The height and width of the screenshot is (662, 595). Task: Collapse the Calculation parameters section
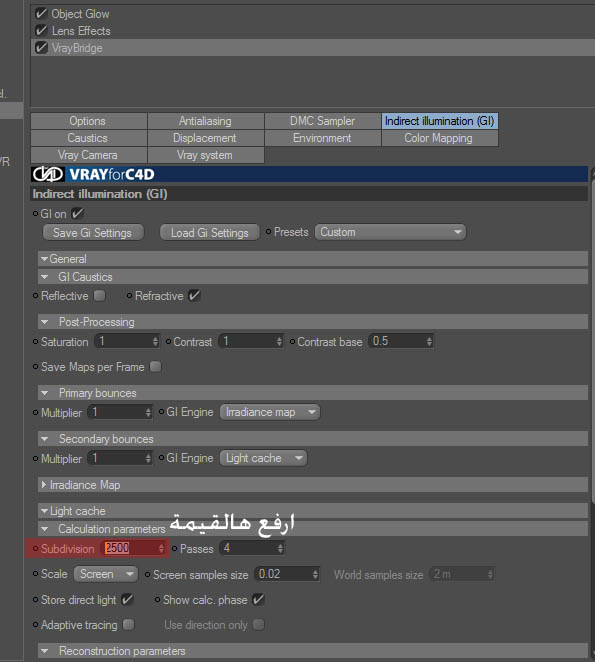[x=44, y=529]
